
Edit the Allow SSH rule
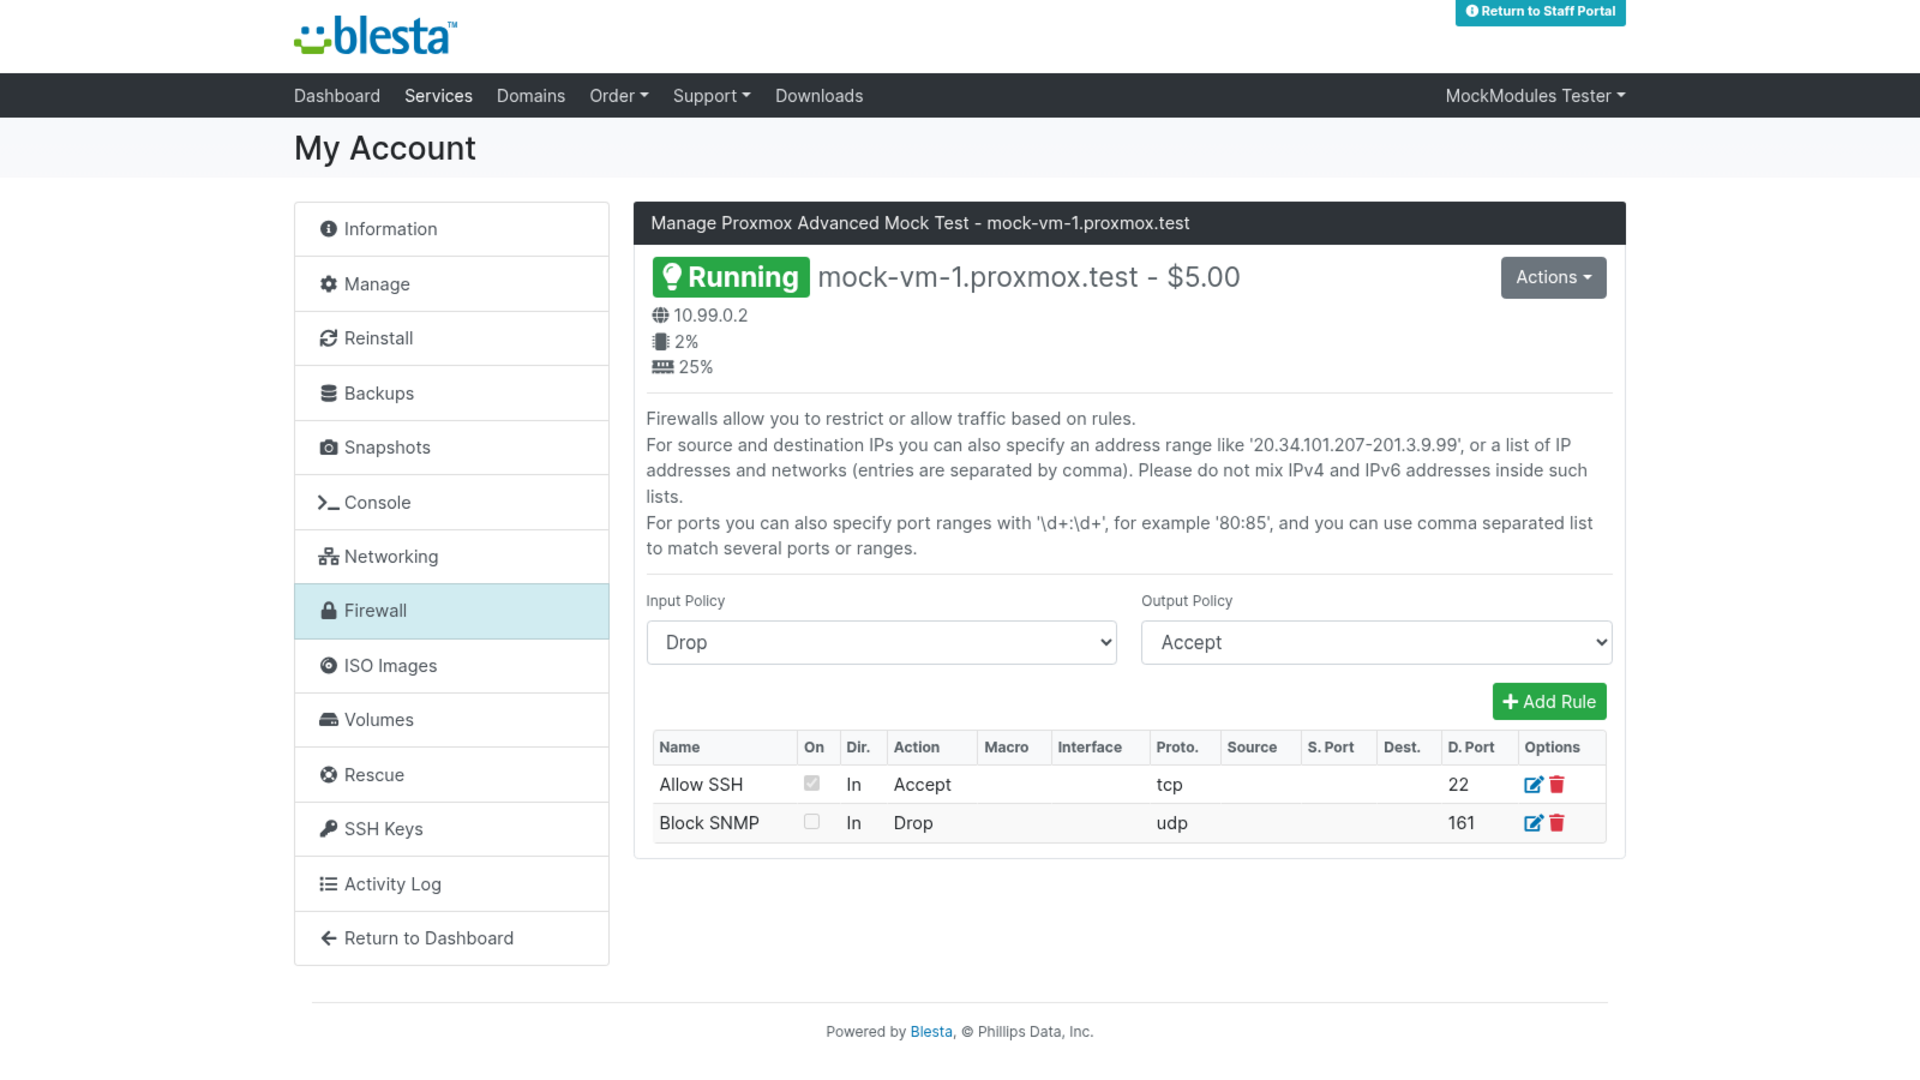coord(1533,785)
